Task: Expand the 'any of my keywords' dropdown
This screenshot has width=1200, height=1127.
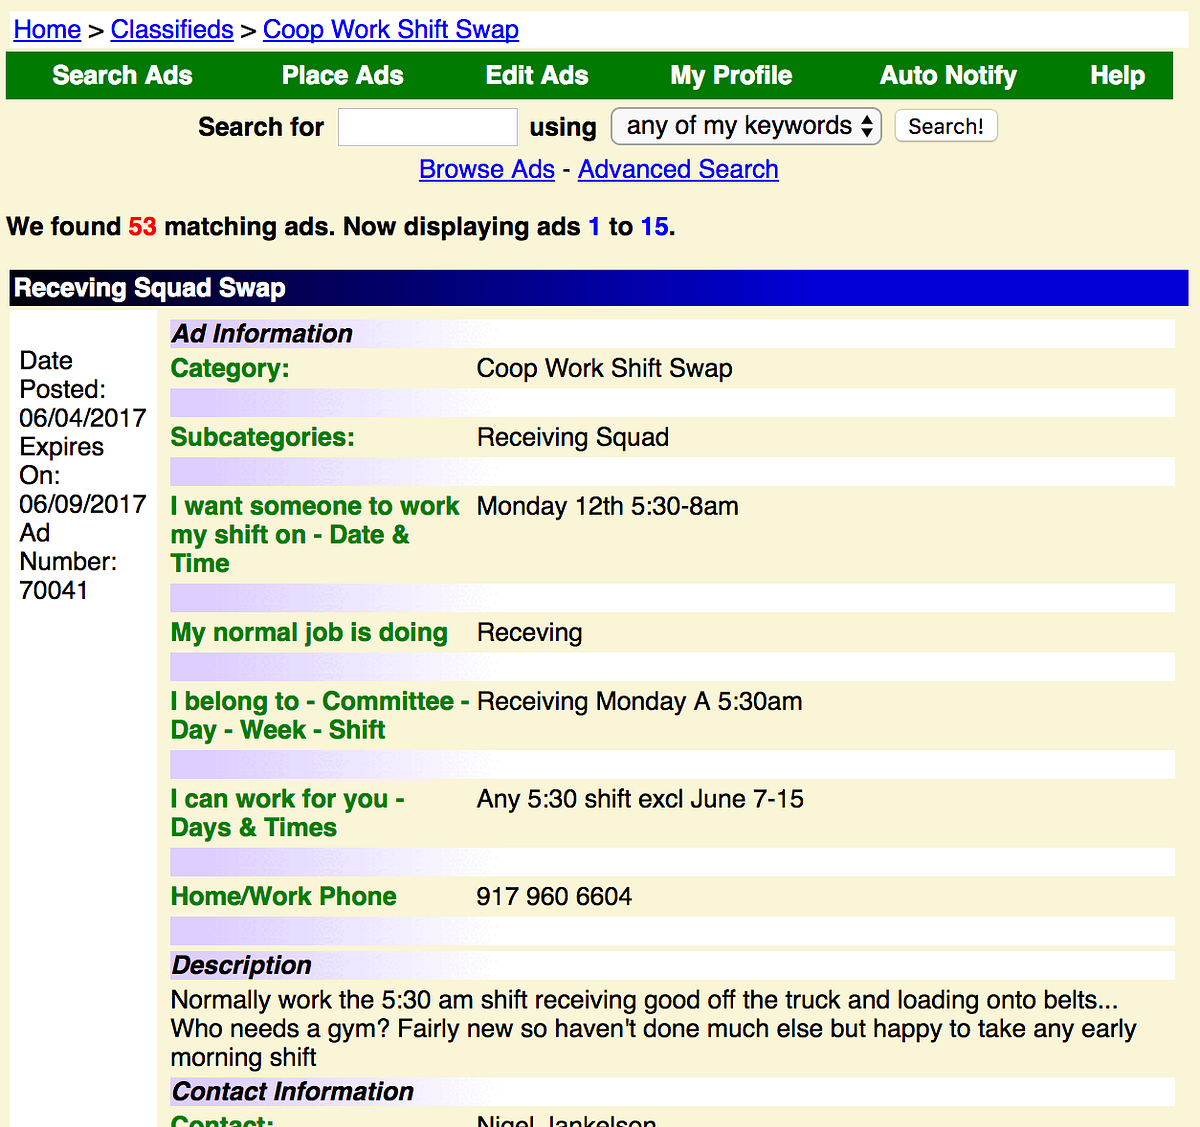Action: [746, 126]
